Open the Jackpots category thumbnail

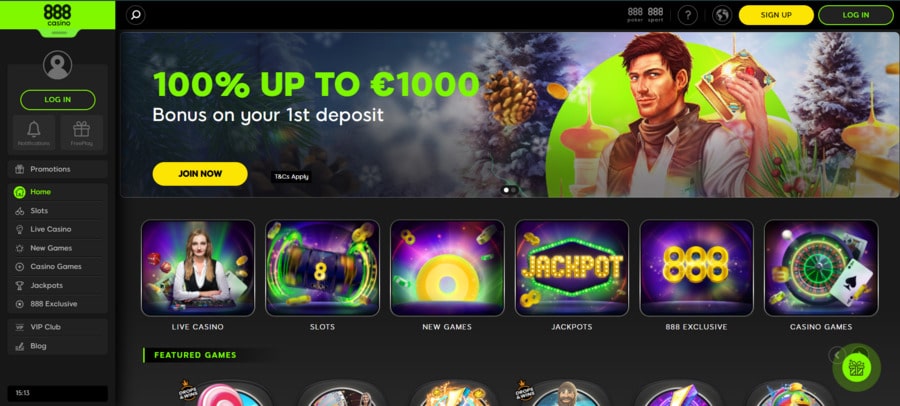tap(572, 268)
